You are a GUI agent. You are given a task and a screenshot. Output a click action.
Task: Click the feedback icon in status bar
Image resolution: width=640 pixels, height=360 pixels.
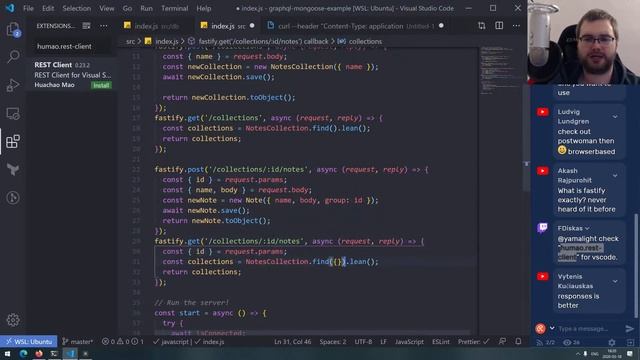502,342
